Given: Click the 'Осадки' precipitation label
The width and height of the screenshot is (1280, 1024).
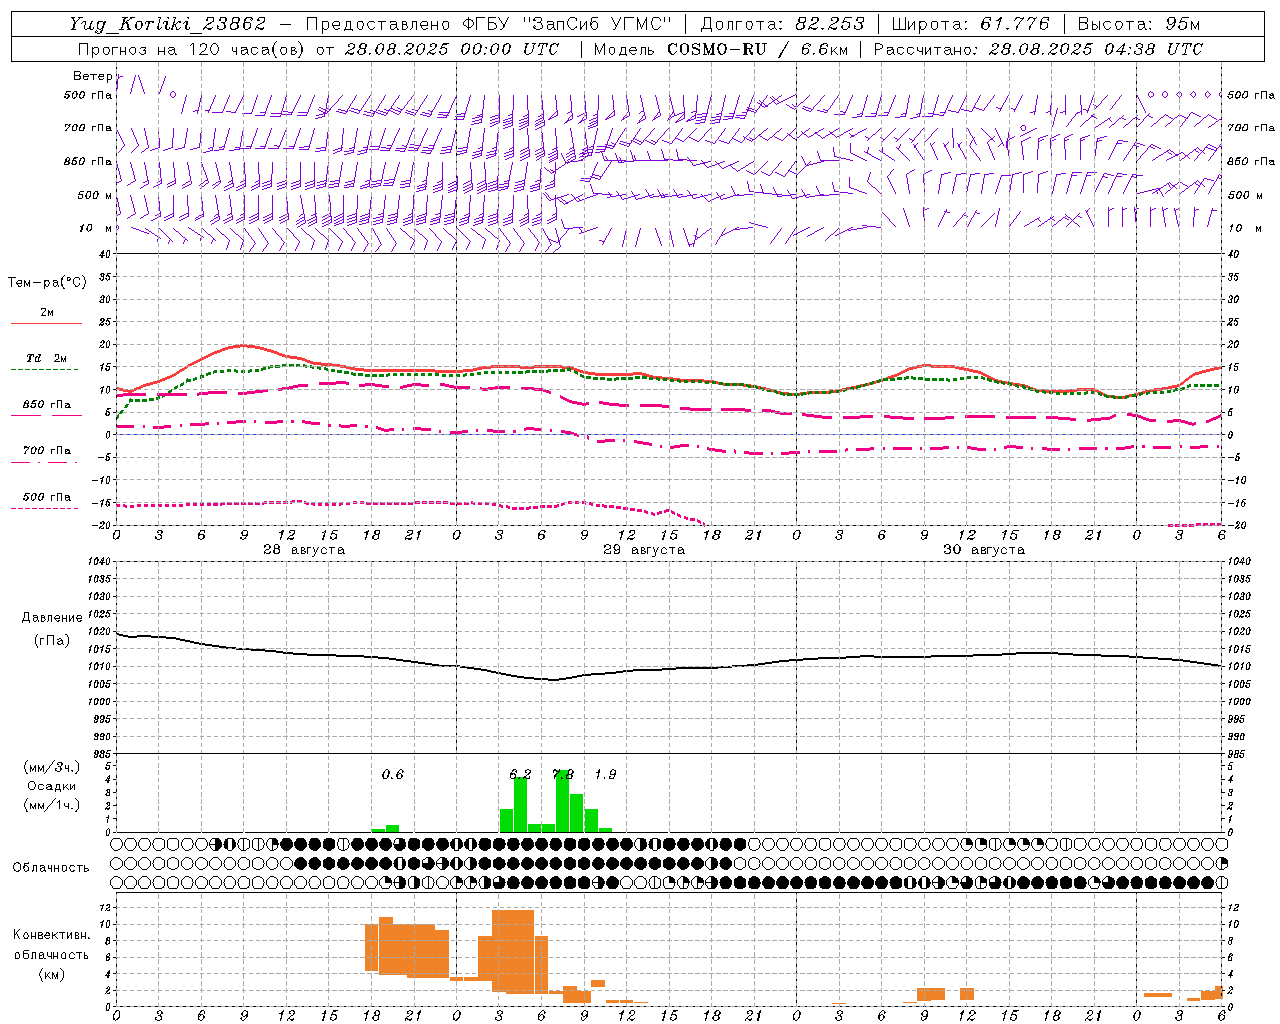Looking at the screenshot, I should click(52, 786).
